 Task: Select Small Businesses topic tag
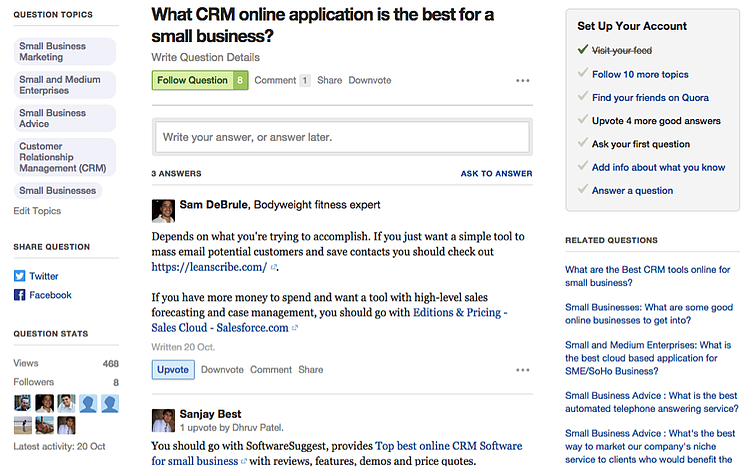click(58, 190)
